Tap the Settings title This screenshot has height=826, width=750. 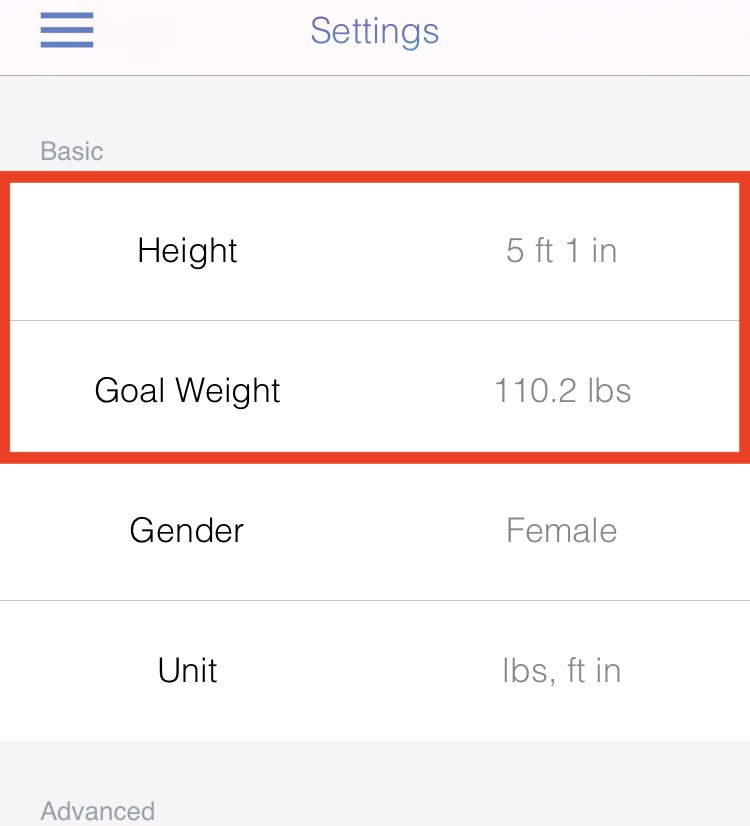click(x=374, y=31)
